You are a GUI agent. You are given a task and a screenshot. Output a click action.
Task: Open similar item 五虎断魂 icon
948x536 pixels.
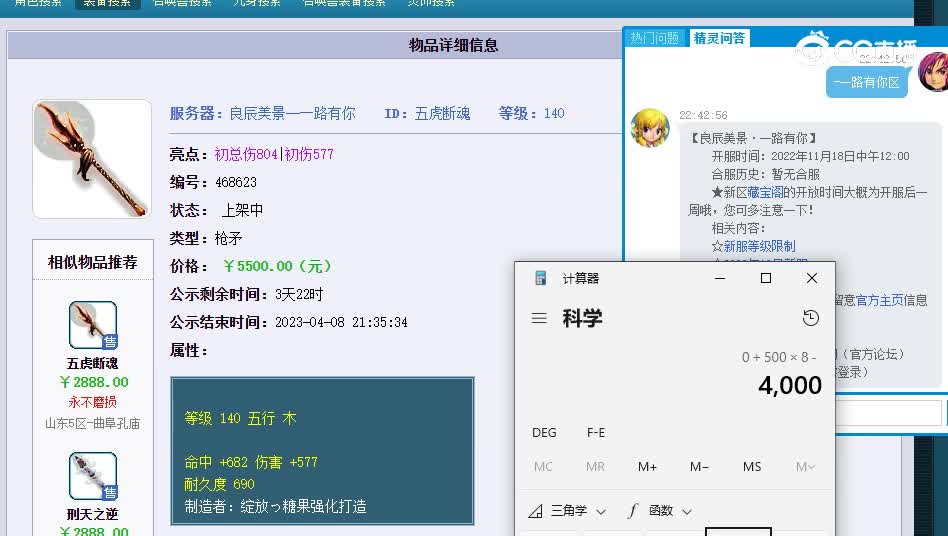pyautogui.click(x=93, y=325)
